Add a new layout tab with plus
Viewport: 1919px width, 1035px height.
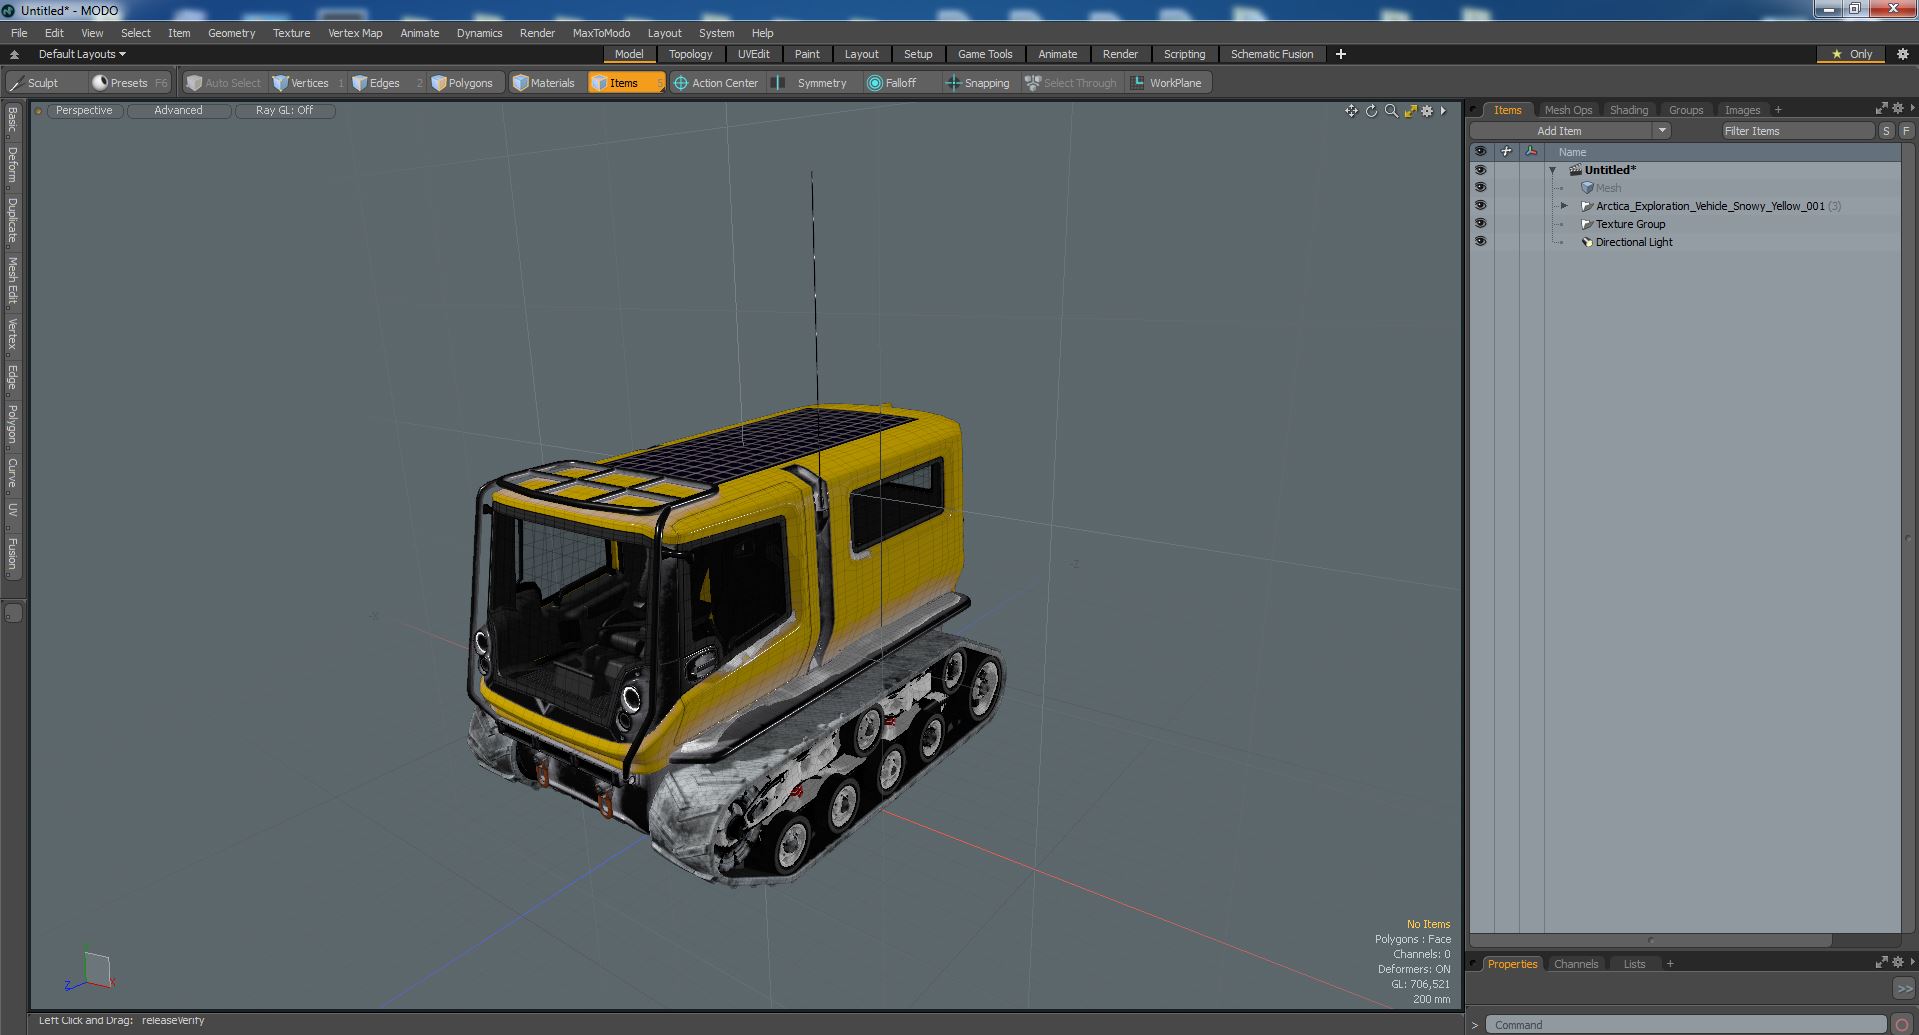coord(1341,54)
